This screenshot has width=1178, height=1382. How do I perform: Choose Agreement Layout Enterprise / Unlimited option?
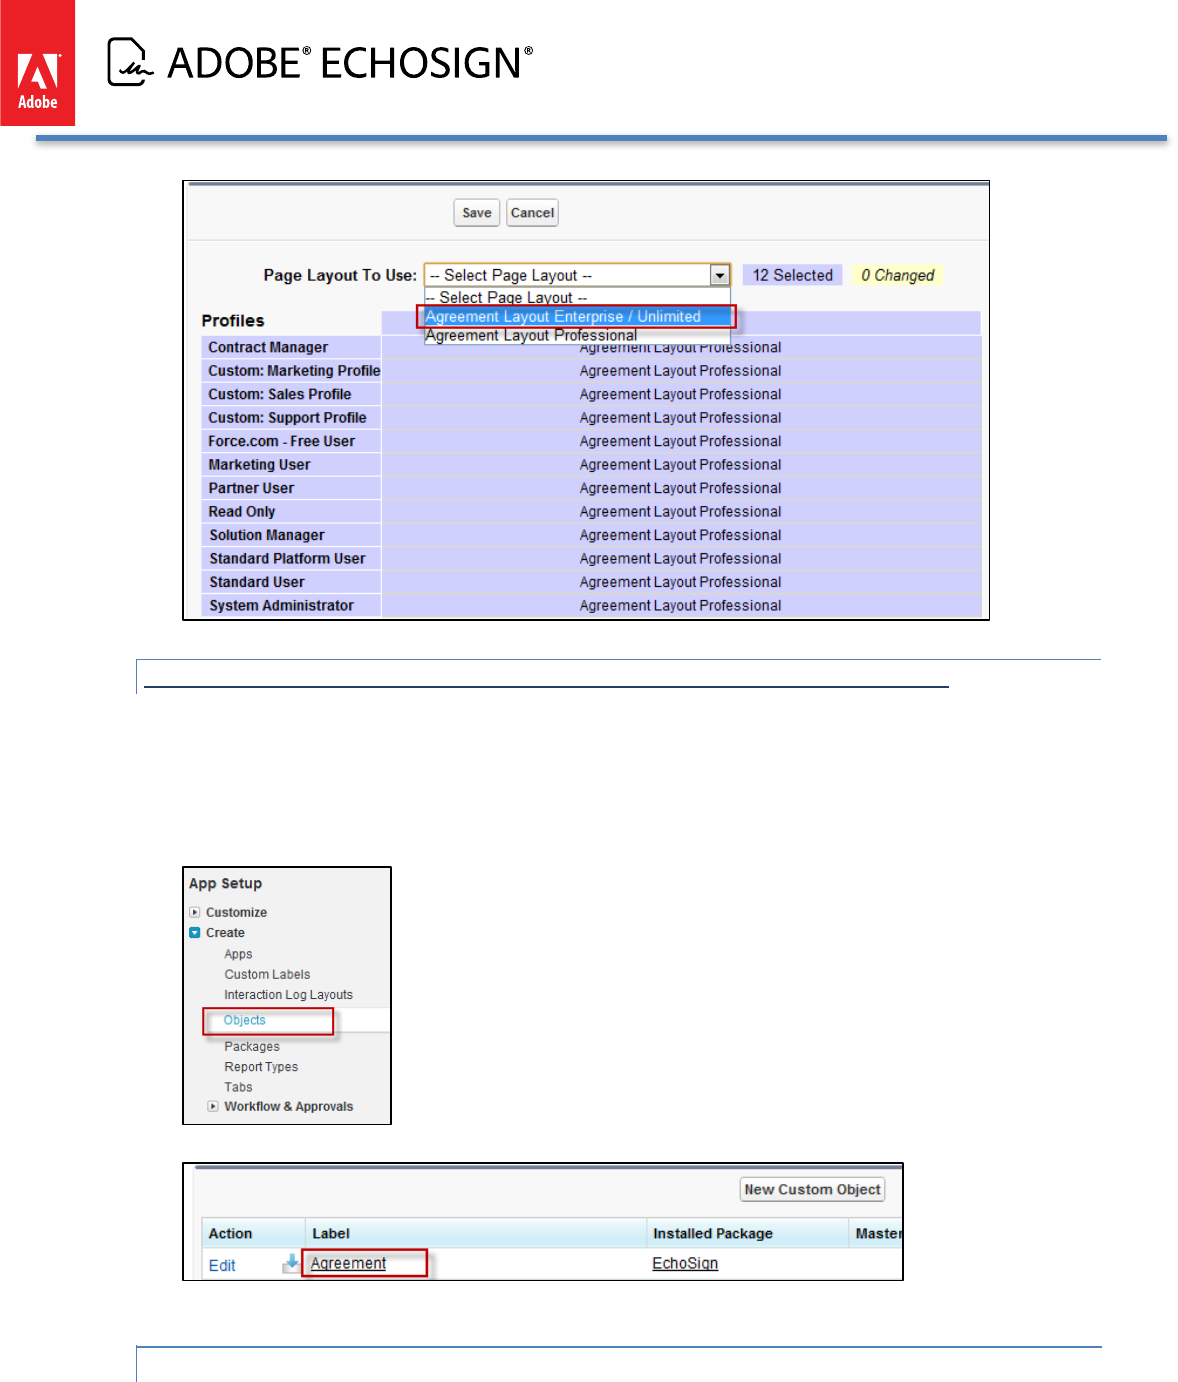pyautogui.click(x=576, y=317)
